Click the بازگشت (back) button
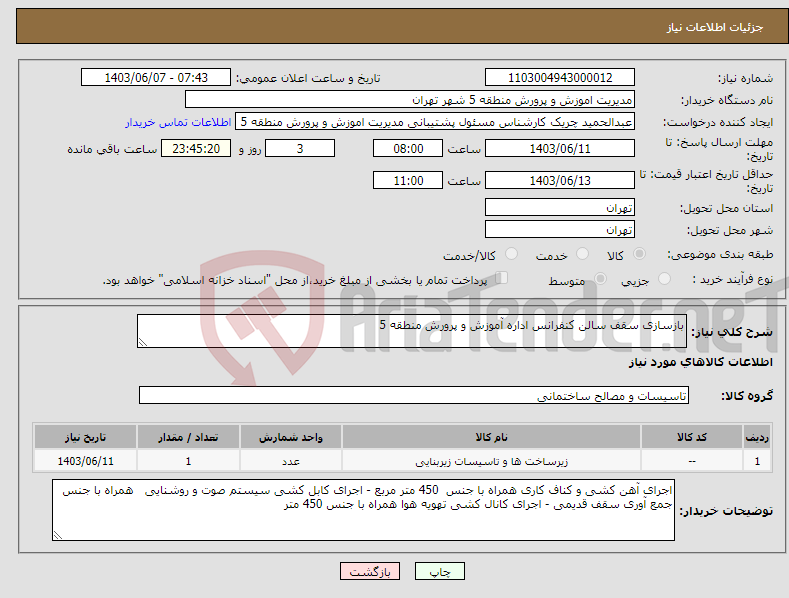Image resolution: width=789 pixels, height=598 pixels. 370,571
